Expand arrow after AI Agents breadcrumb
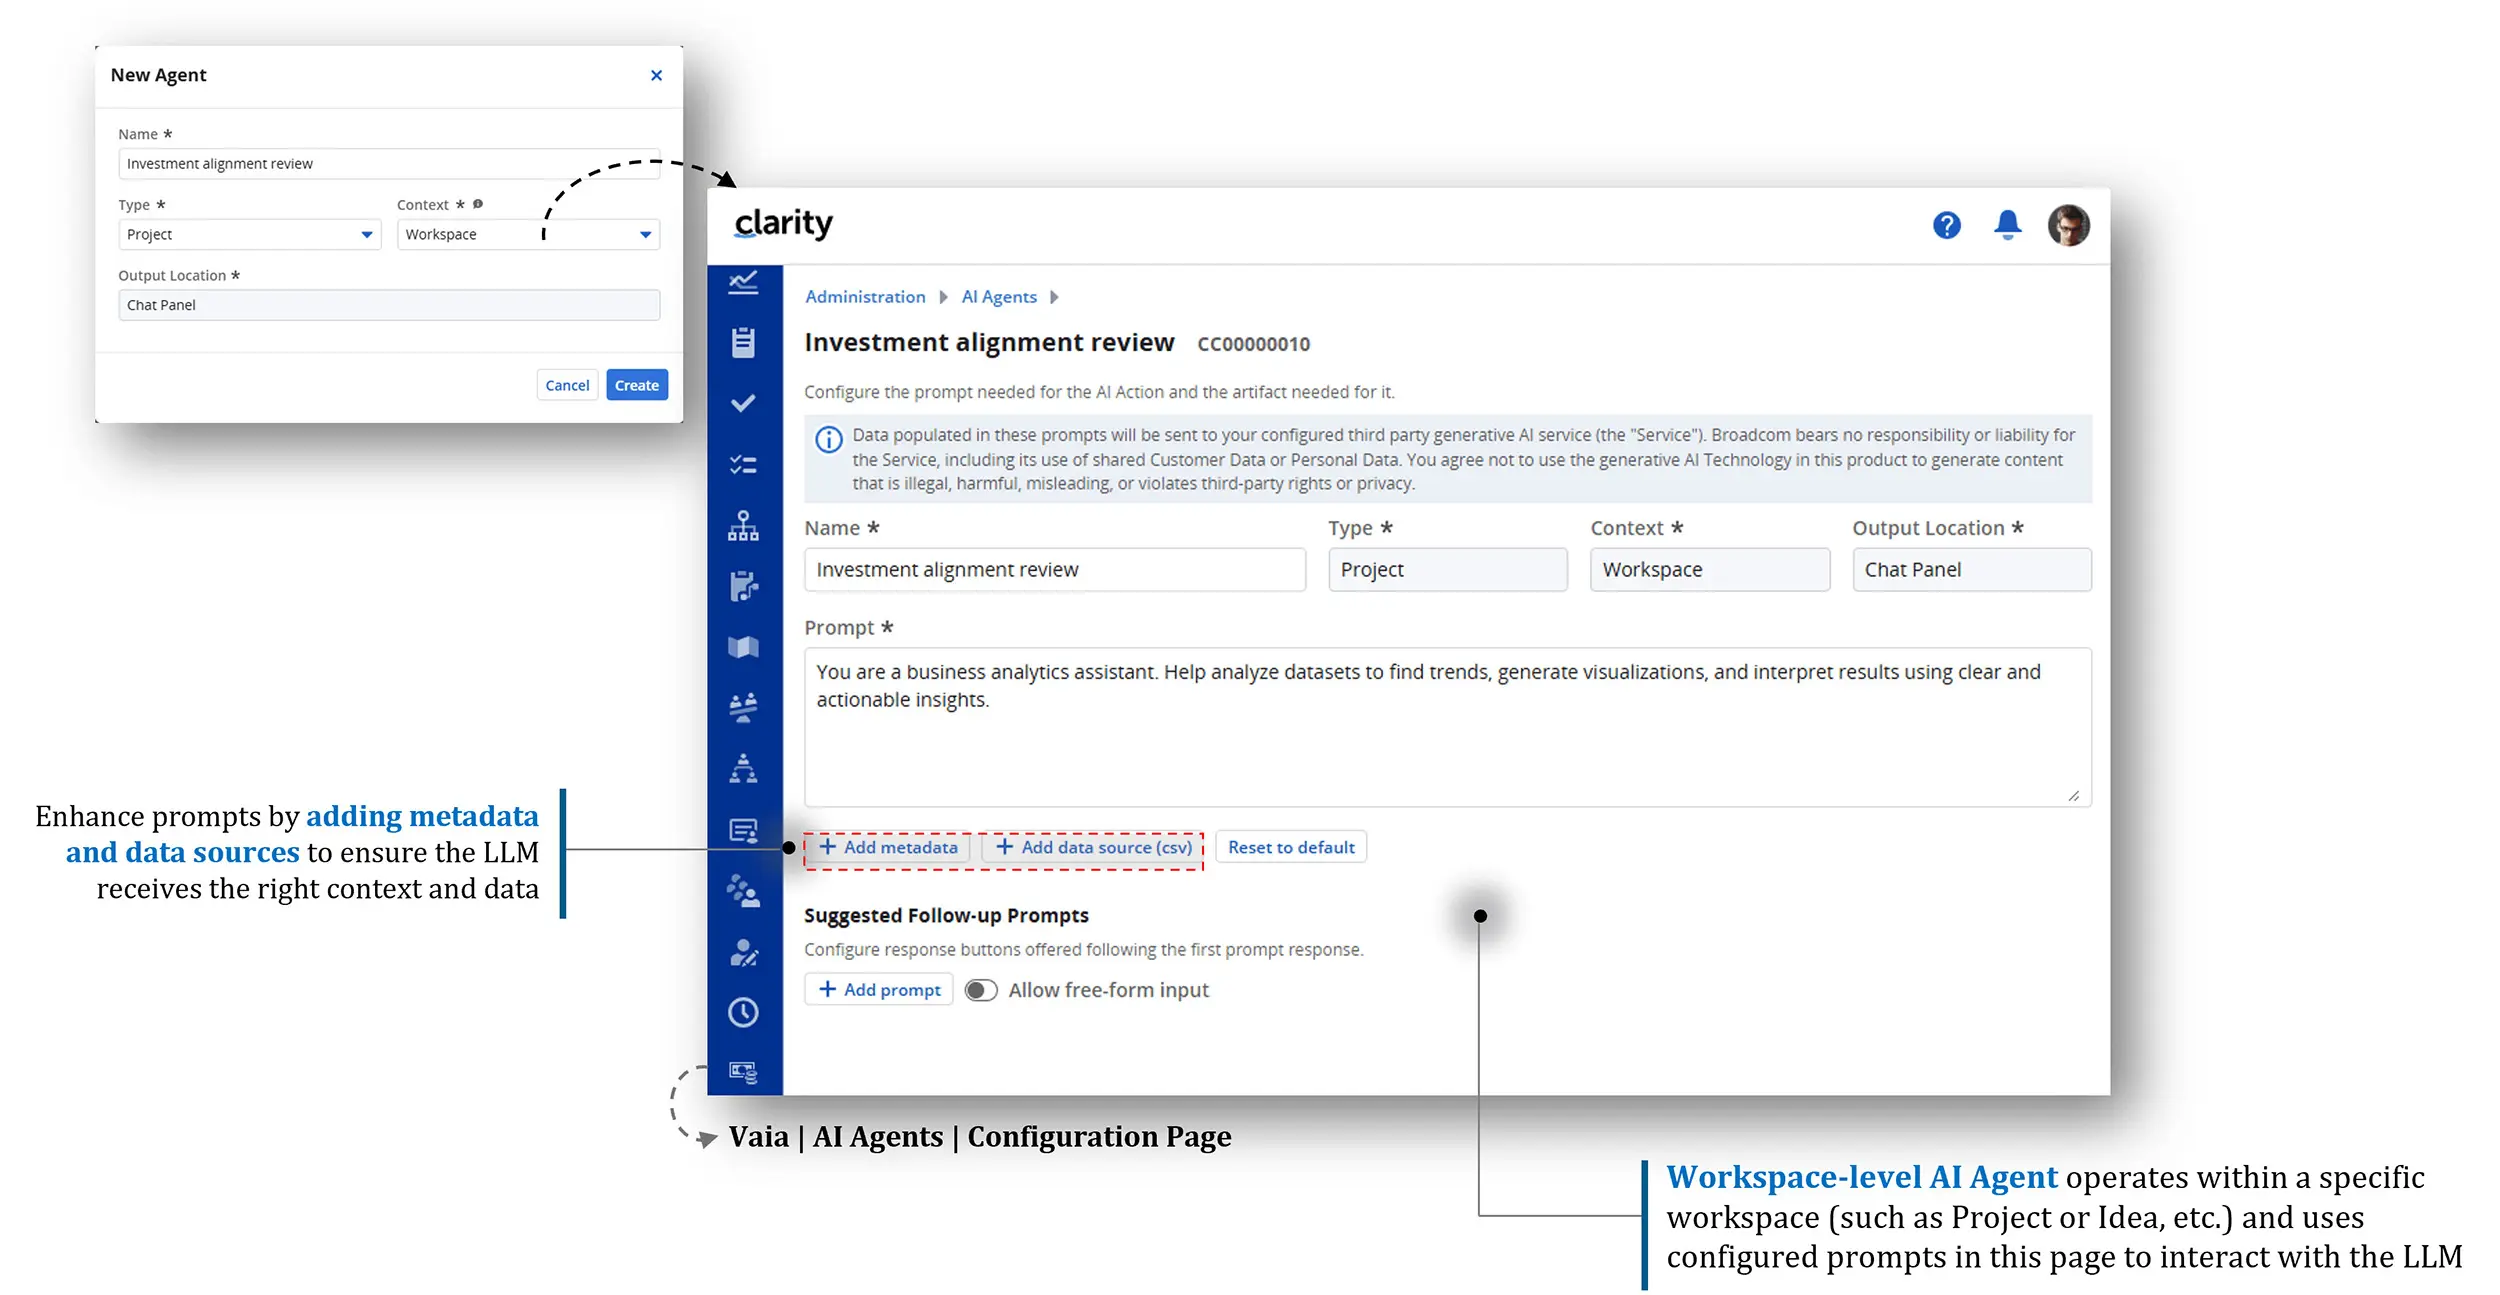Viewport: 2500px width, 1295px height. click(1054, 297)
